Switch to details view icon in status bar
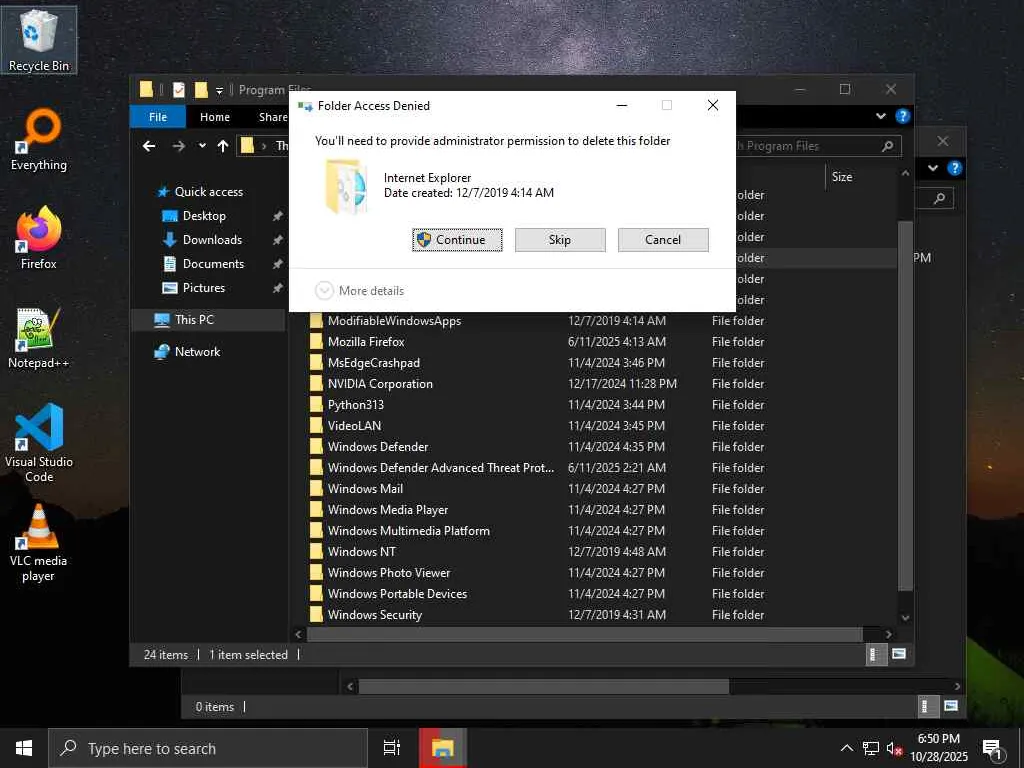This screenshot has height=768, width=1024. [x=874, y=654]
